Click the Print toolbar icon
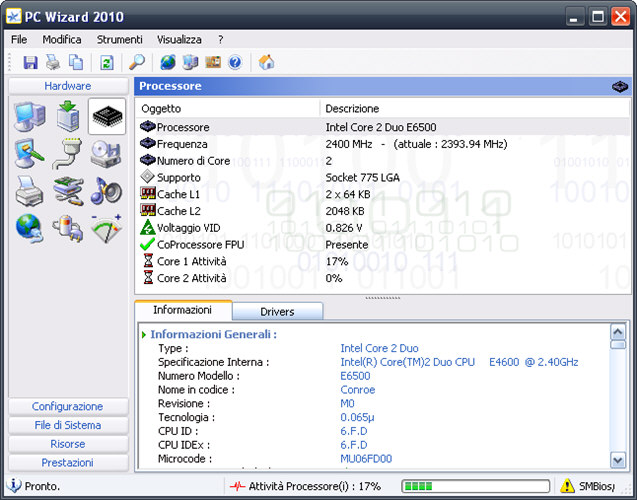Image resolution: width=637 pixels, height=500 pixels. [53, 63]
